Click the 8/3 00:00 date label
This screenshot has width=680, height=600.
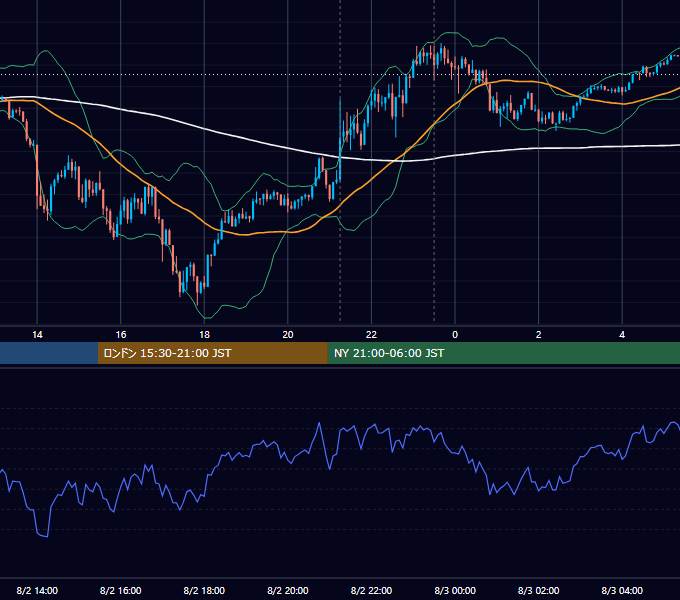pyautogui.click(x=455, y=590)
